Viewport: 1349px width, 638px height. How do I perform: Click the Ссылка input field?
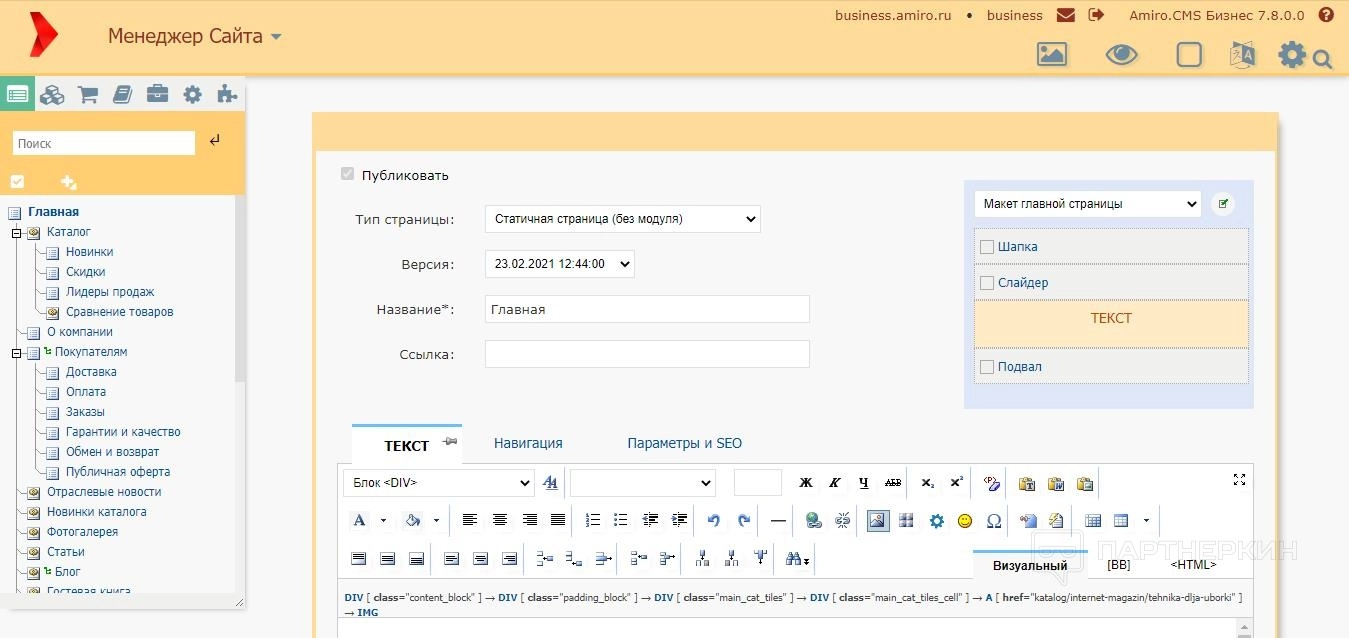click(646, 354)
